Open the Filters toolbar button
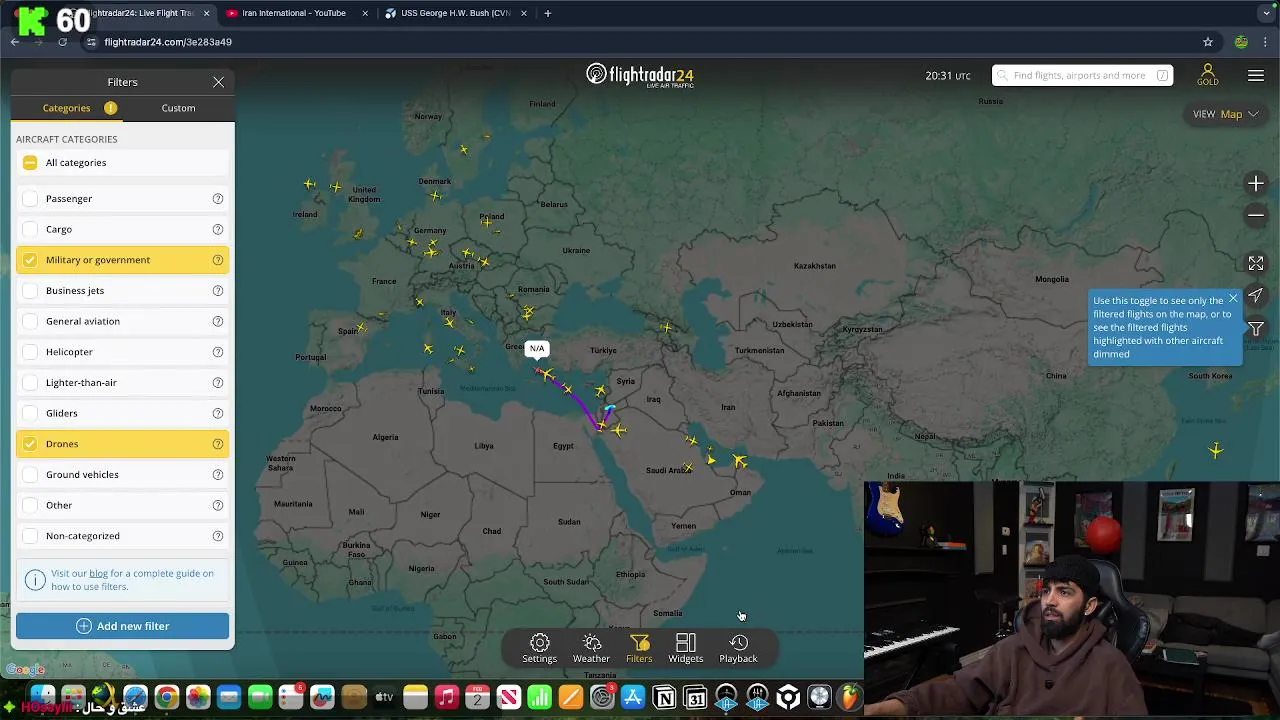 coord(639,648)
